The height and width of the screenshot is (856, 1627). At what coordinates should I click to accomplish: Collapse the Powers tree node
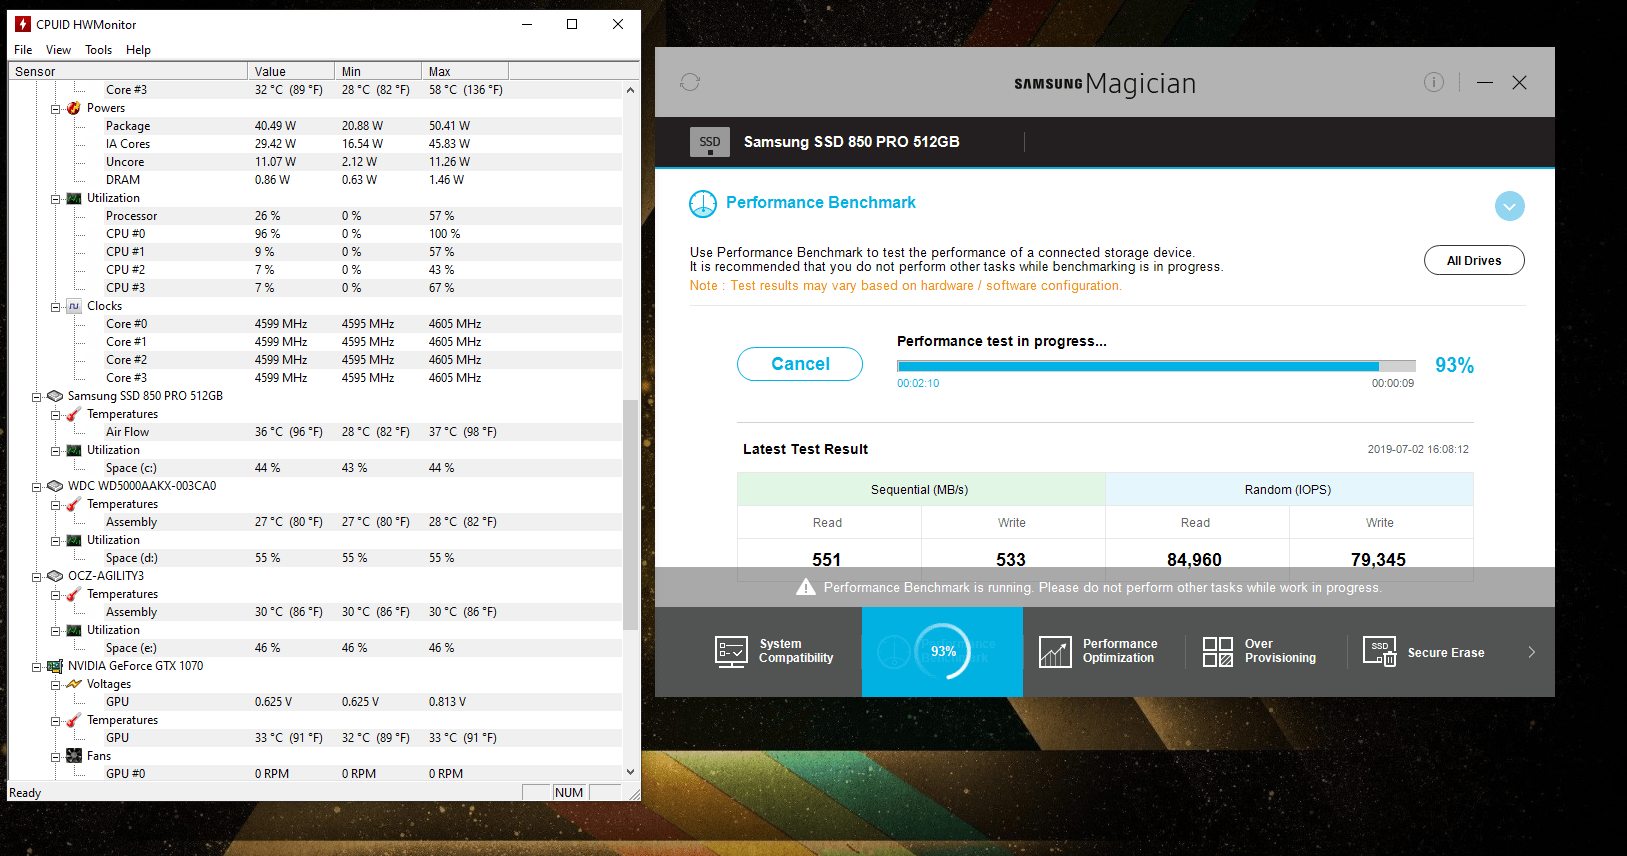tap(56, 108)
